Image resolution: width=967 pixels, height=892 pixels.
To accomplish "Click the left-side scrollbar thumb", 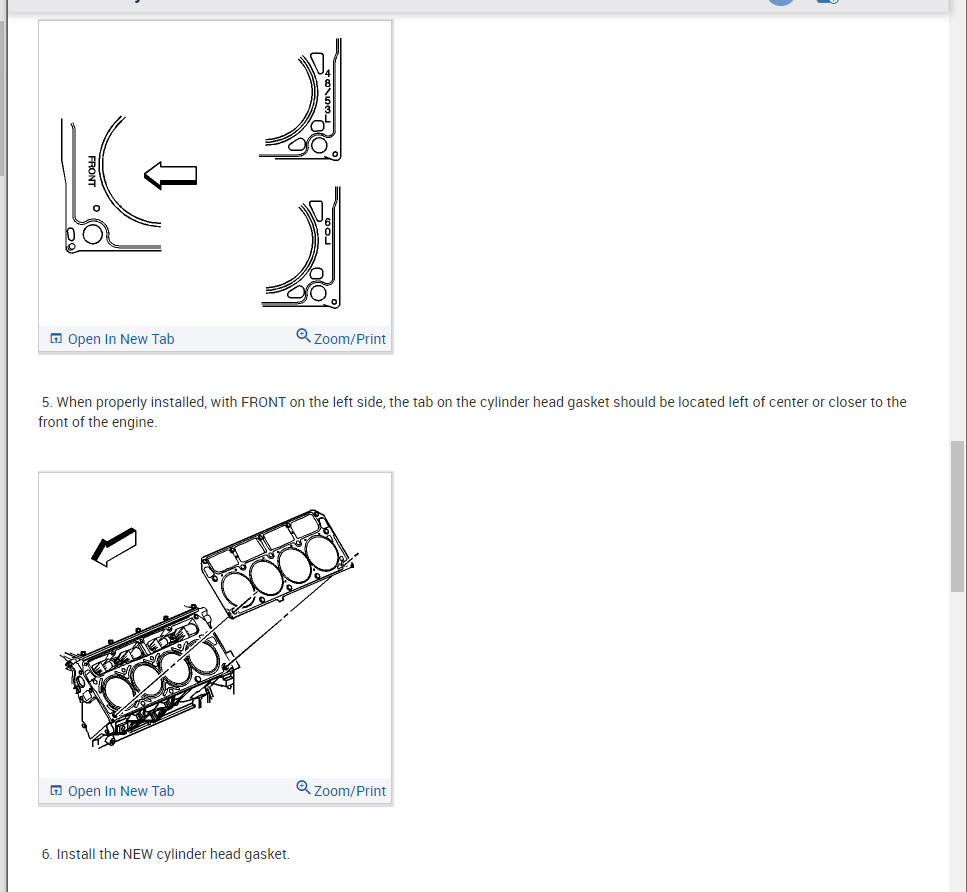I will click(x=2, y=99).
